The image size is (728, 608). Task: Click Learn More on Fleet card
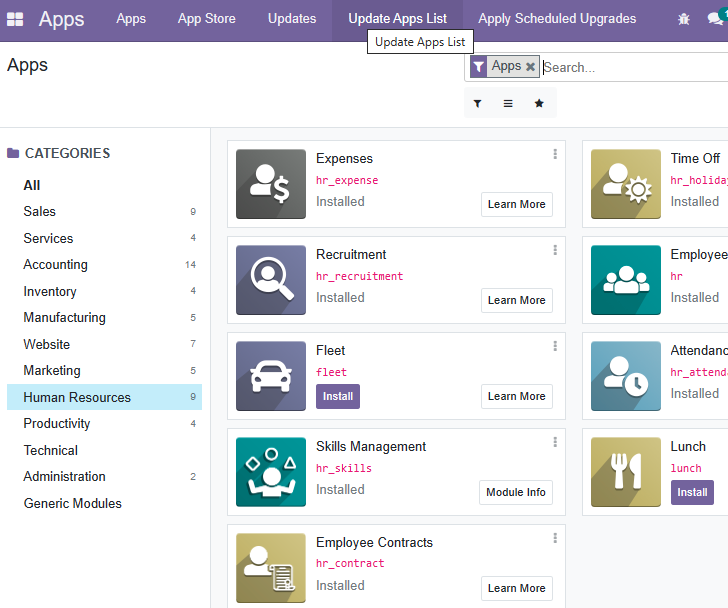pyautogui.click(x=517, y=396)
